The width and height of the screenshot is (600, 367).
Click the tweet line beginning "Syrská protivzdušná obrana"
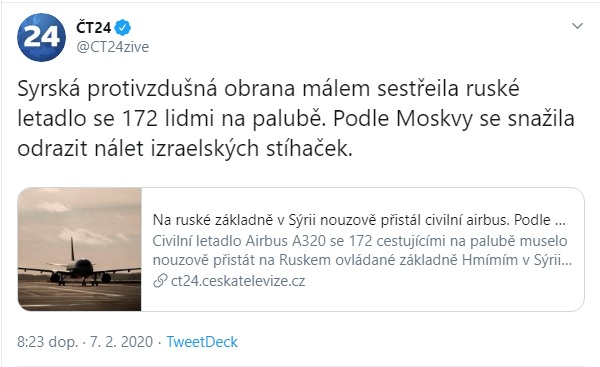pyautogui.click(x=268, y=89)
